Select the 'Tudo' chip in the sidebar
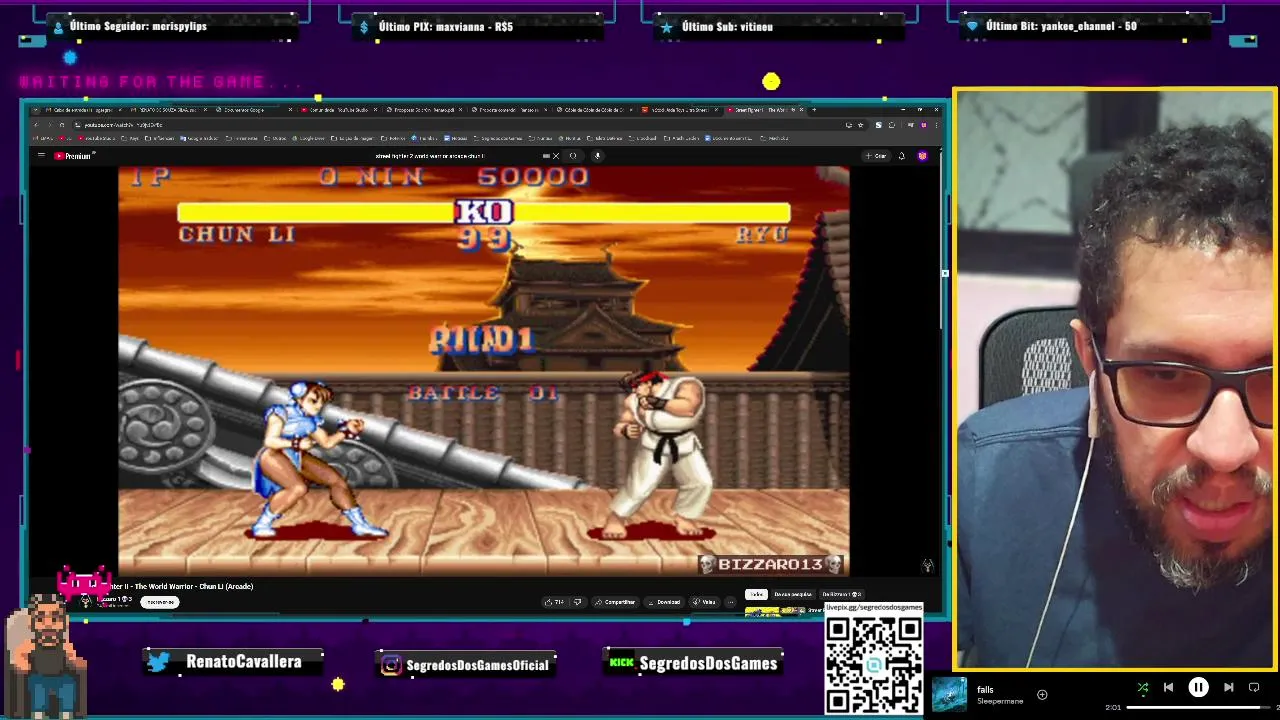This screenshot has height=720, width=1280. (756, 594)
